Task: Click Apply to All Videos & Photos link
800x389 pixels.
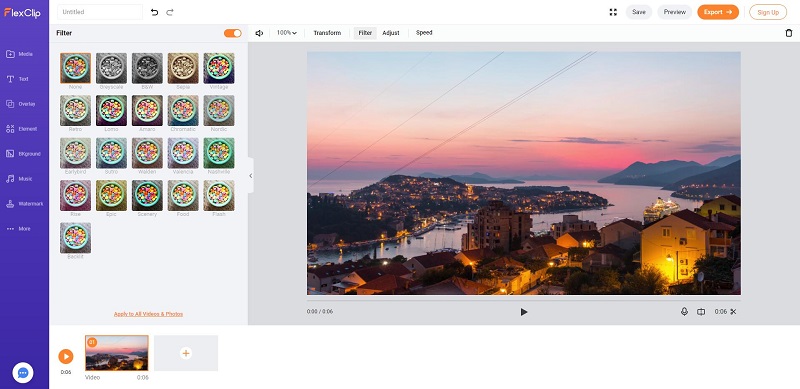Action: click(x=148, y=314)
